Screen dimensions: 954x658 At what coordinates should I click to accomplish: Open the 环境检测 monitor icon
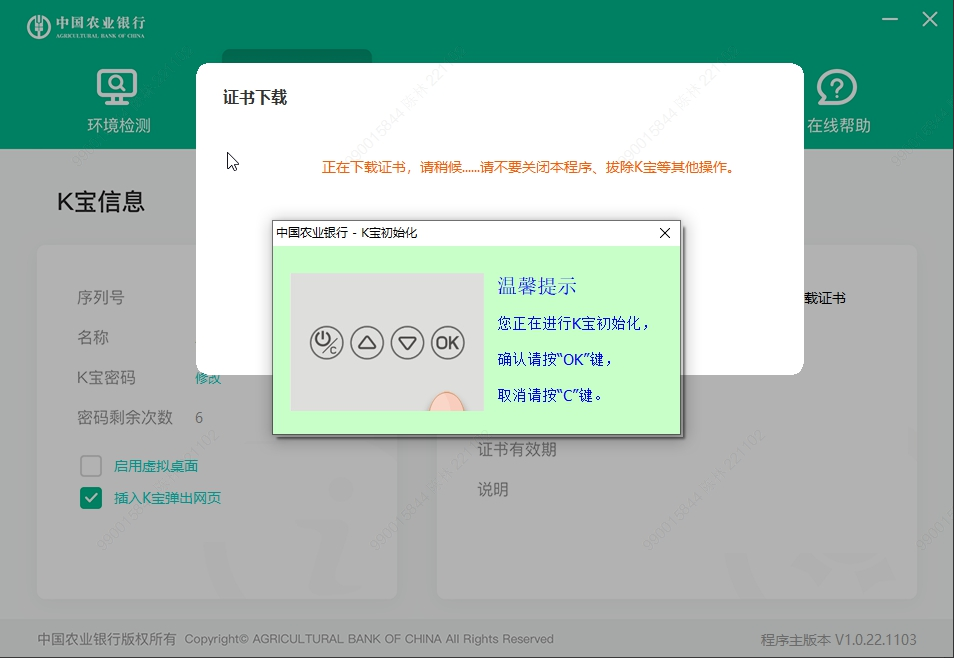pos(117,86)
